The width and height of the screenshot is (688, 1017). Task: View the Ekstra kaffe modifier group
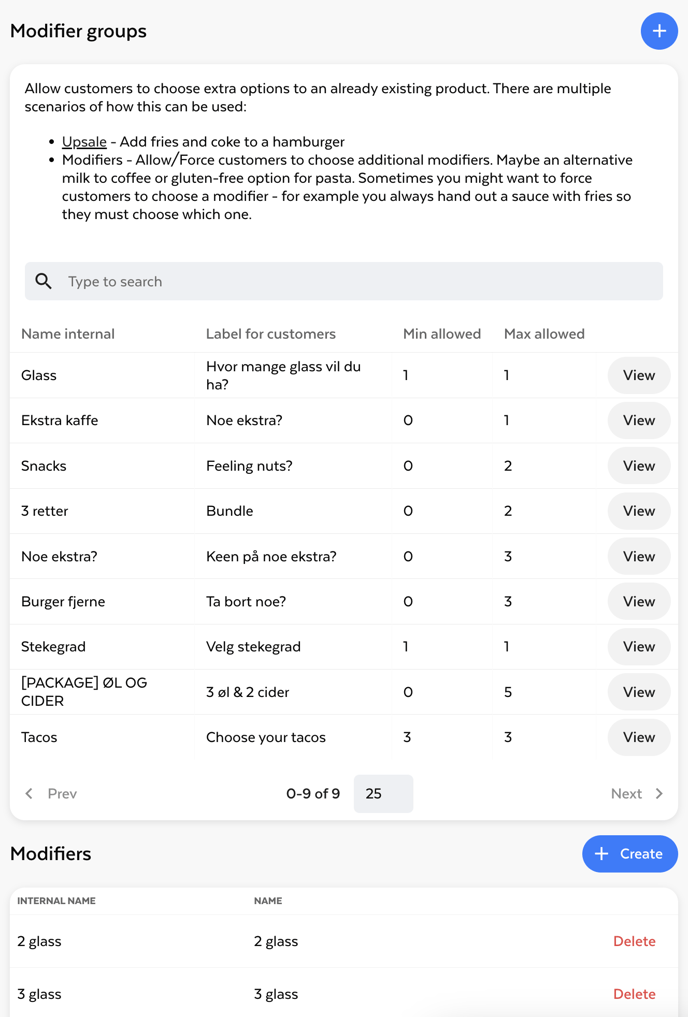(x=638, y=420)
